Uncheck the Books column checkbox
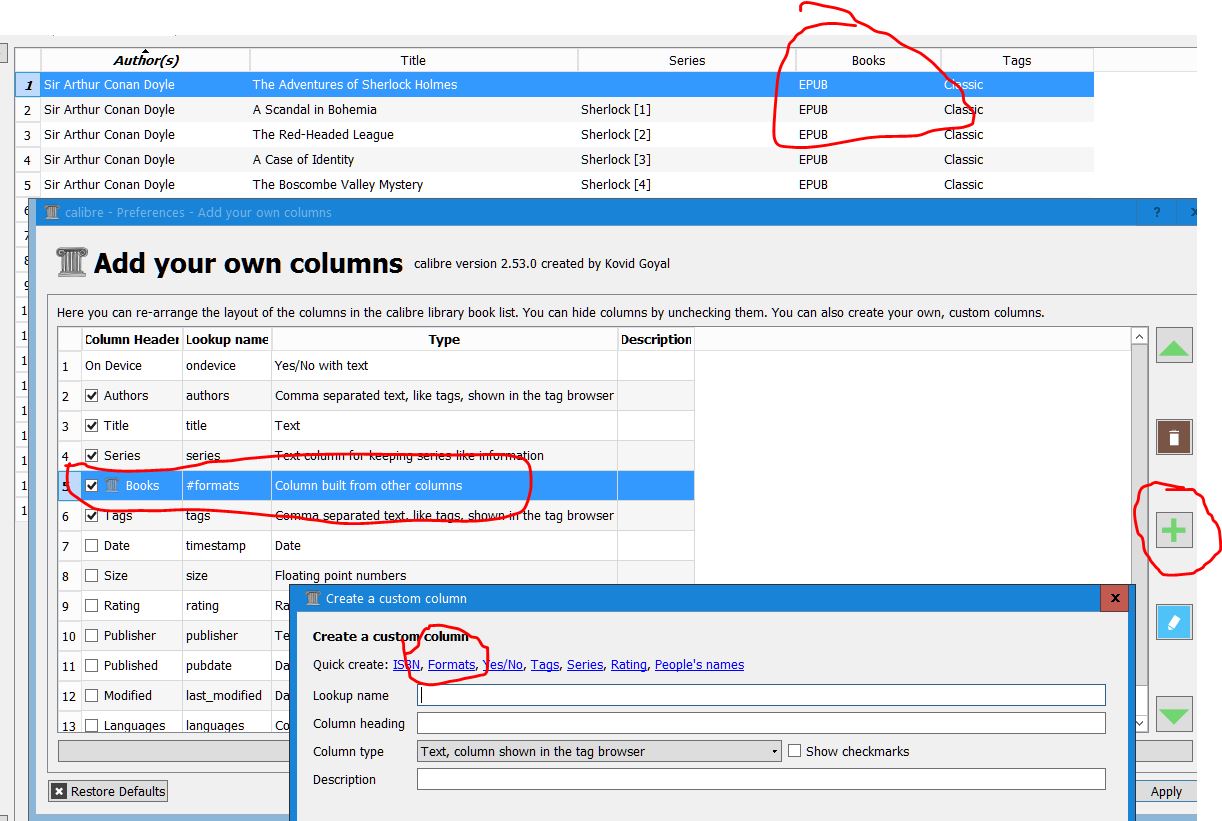The height and width of the screenshot is (821, 1222). click(x=92, y=486)
